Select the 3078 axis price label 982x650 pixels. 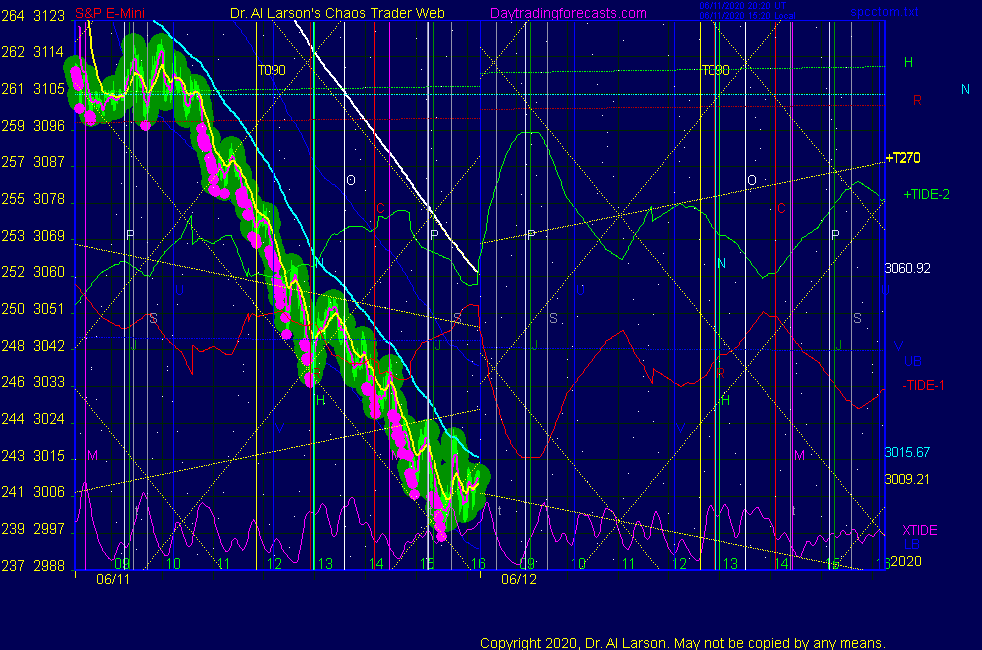click(x=49, y=199)
